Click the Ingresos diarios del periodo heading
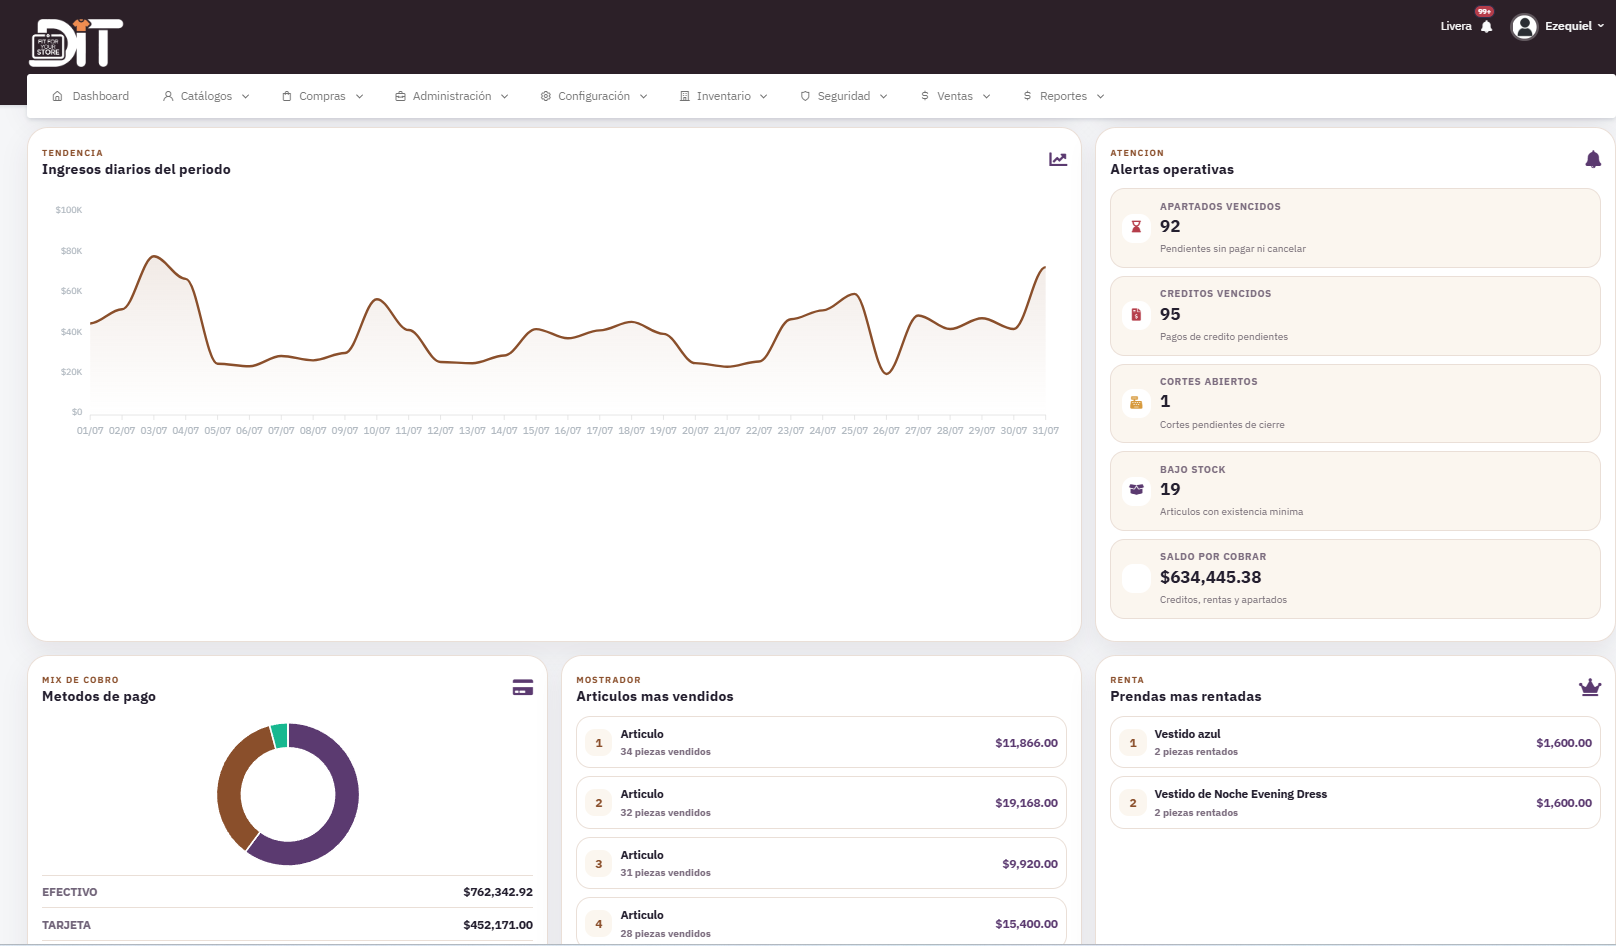 (136, 170)
